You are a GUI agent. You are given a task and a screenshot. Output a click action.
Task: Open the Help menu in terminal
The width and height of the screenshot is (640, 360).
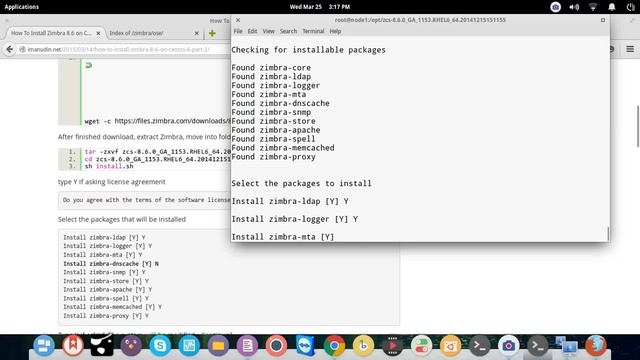coord(335,31)
